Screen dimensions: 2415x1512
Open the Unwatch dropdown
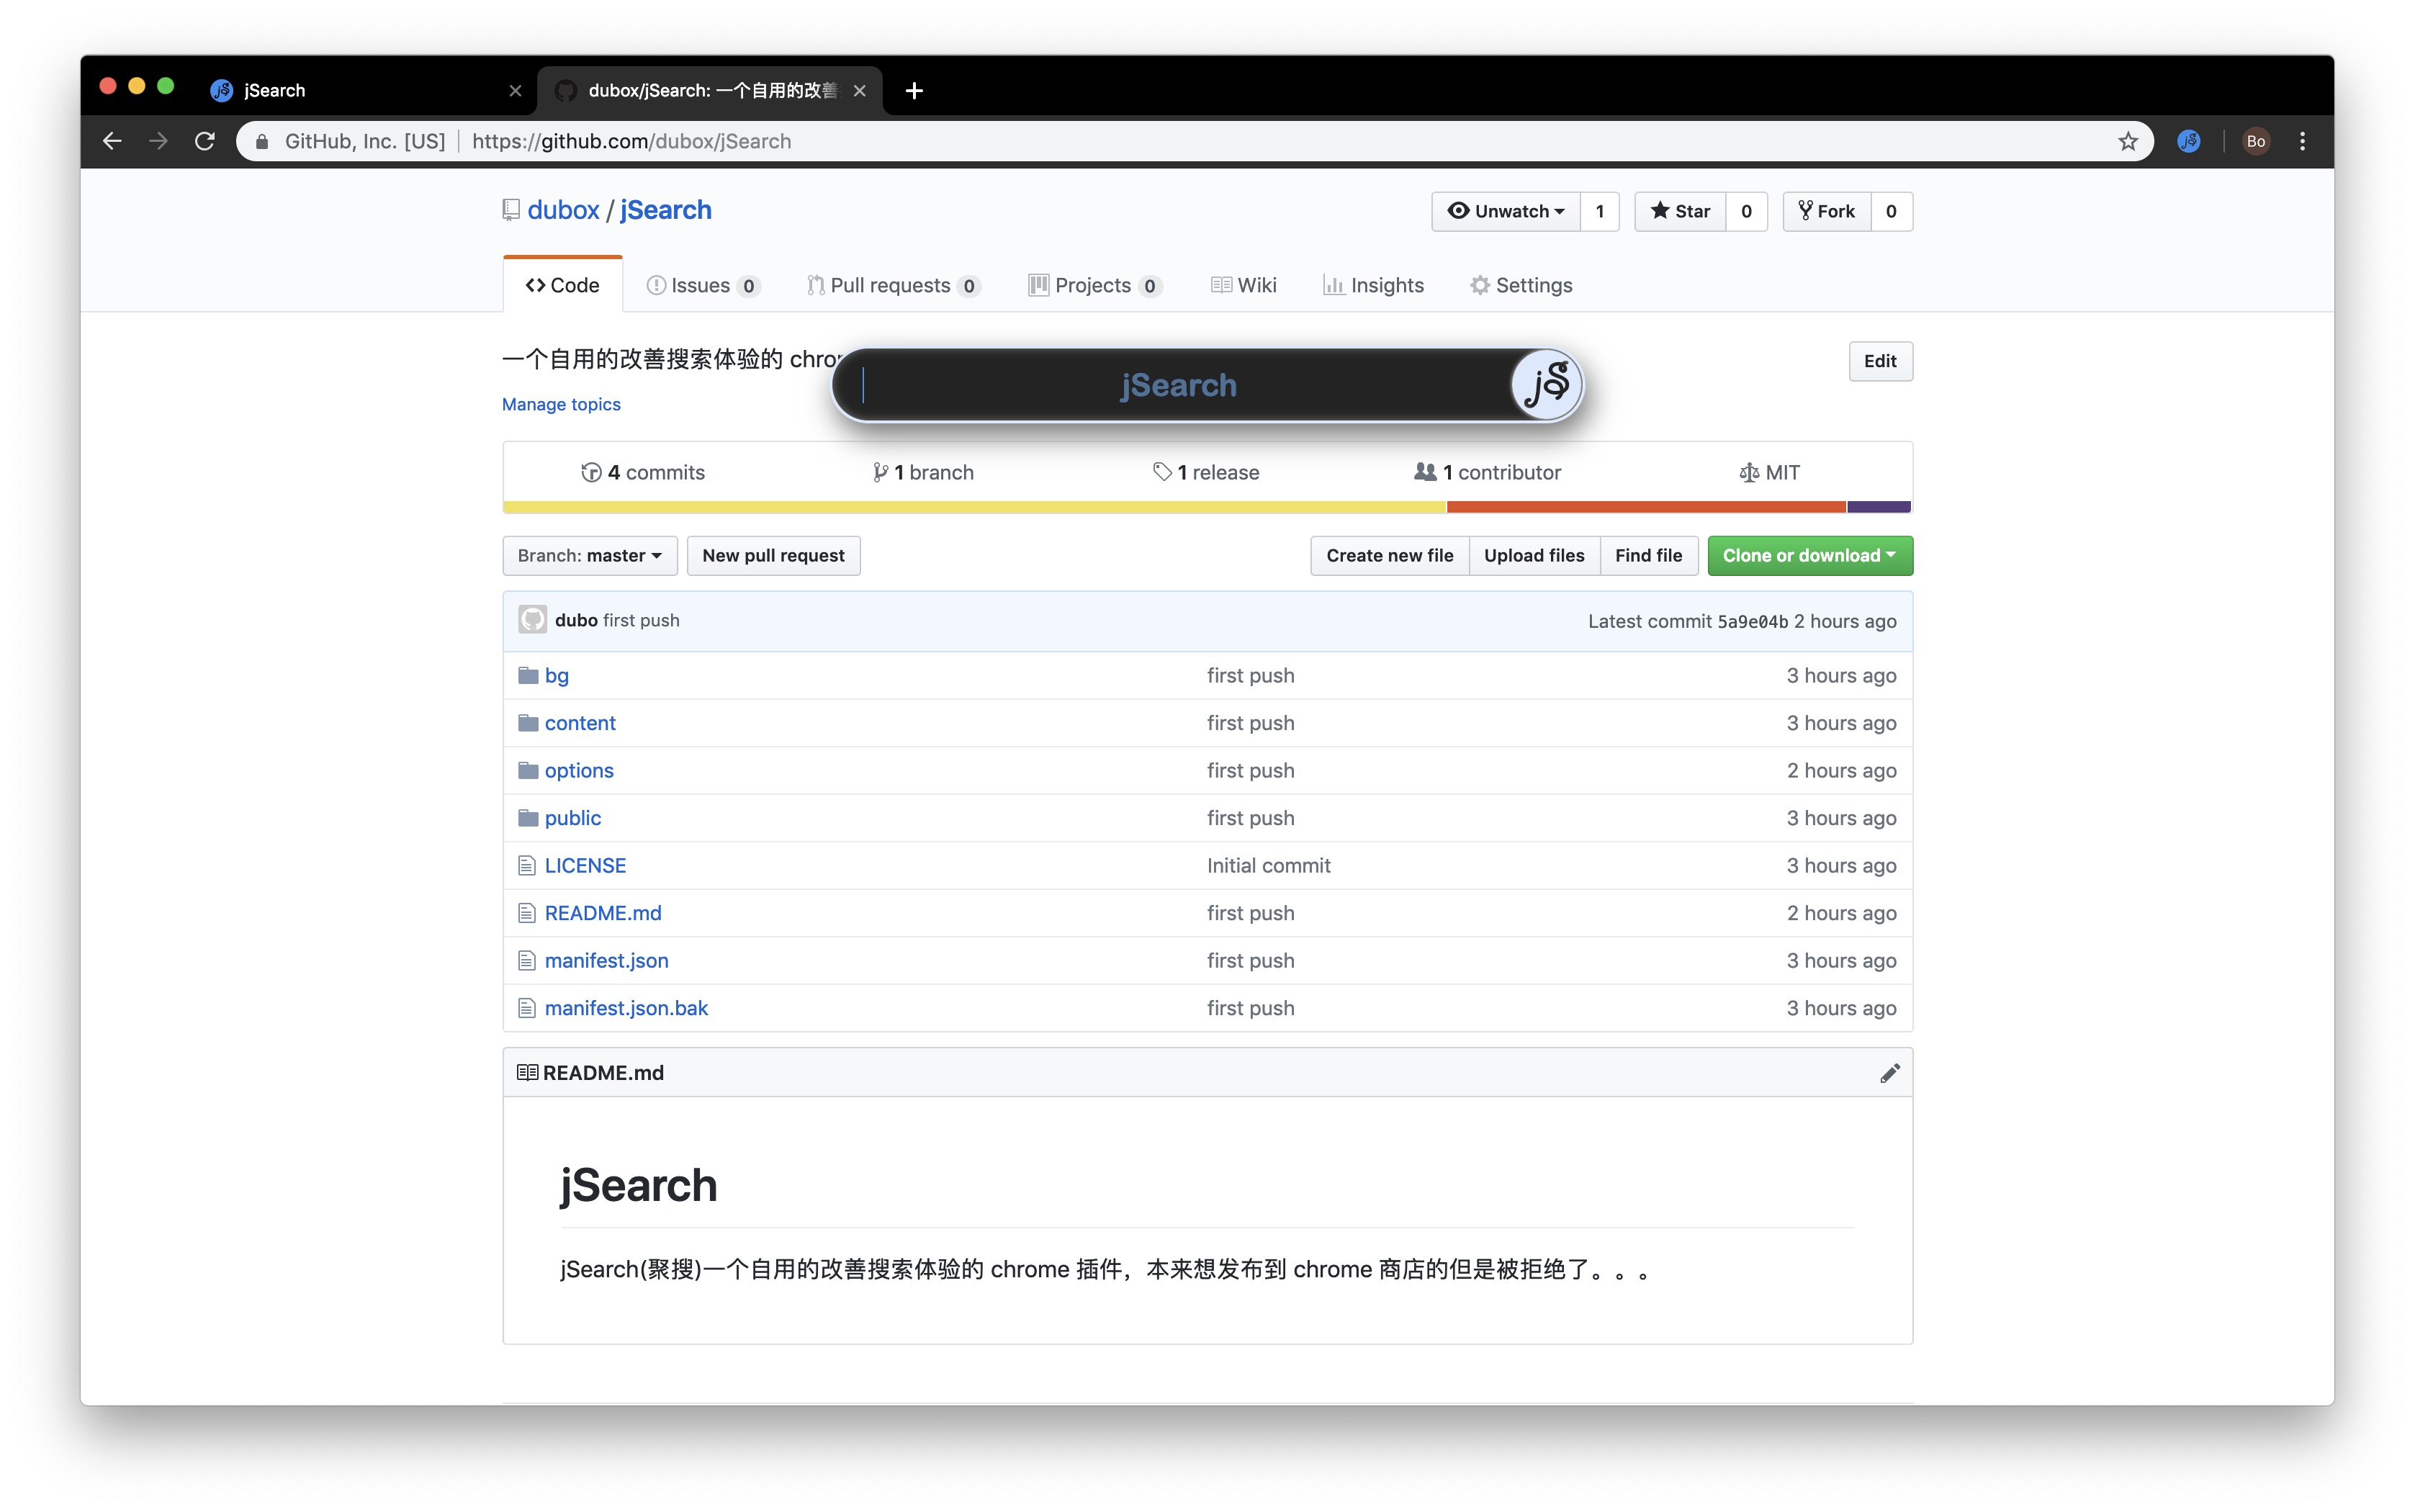(x=1505, y=211)
